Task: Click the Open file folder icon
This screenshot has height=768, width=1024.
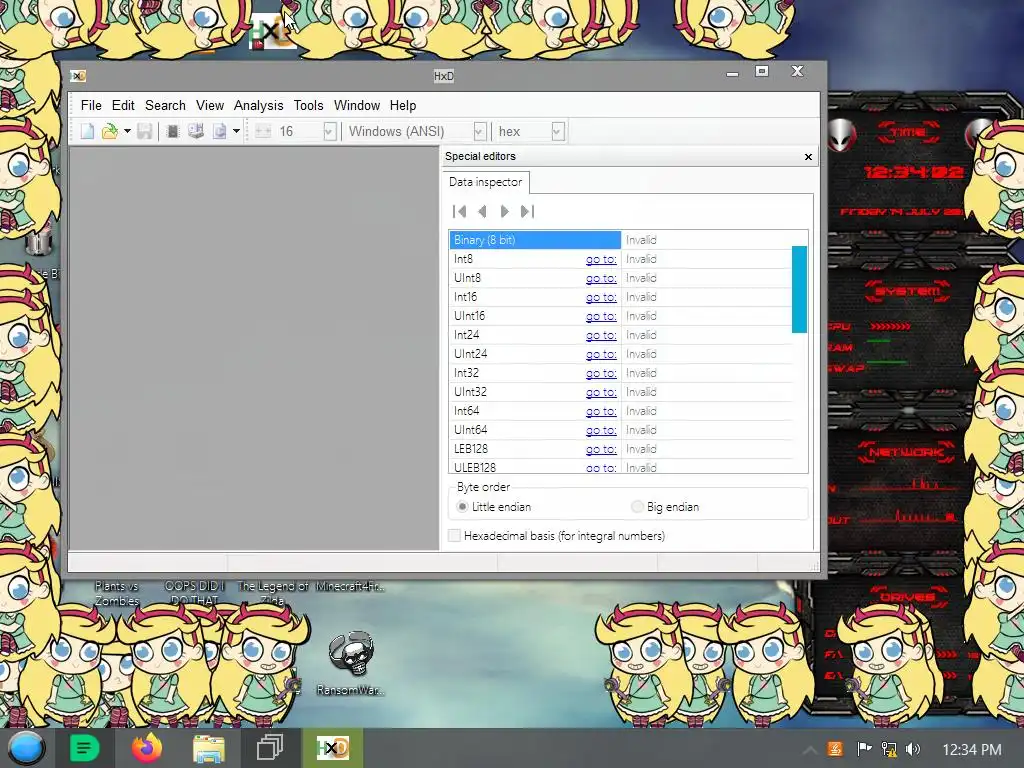Action: pos(110,131)
